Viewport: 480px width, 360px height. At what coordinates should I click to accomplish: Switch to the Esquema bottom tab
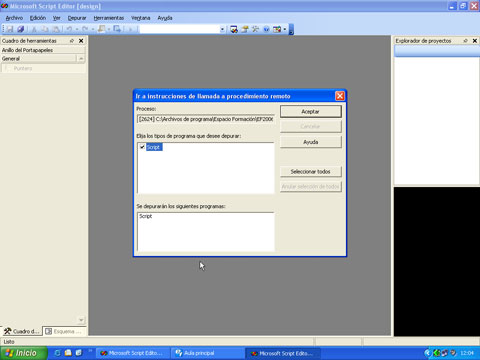(x=63, y=331)
